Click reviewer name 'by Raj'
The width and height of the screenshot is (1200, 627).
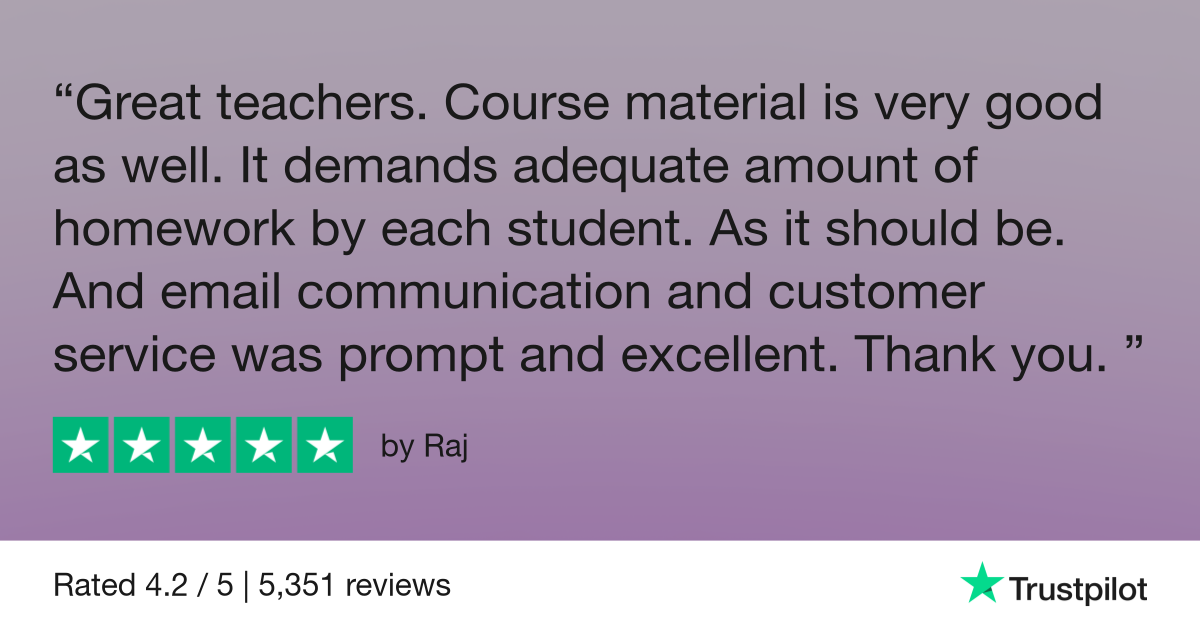[x=425, y=447]
